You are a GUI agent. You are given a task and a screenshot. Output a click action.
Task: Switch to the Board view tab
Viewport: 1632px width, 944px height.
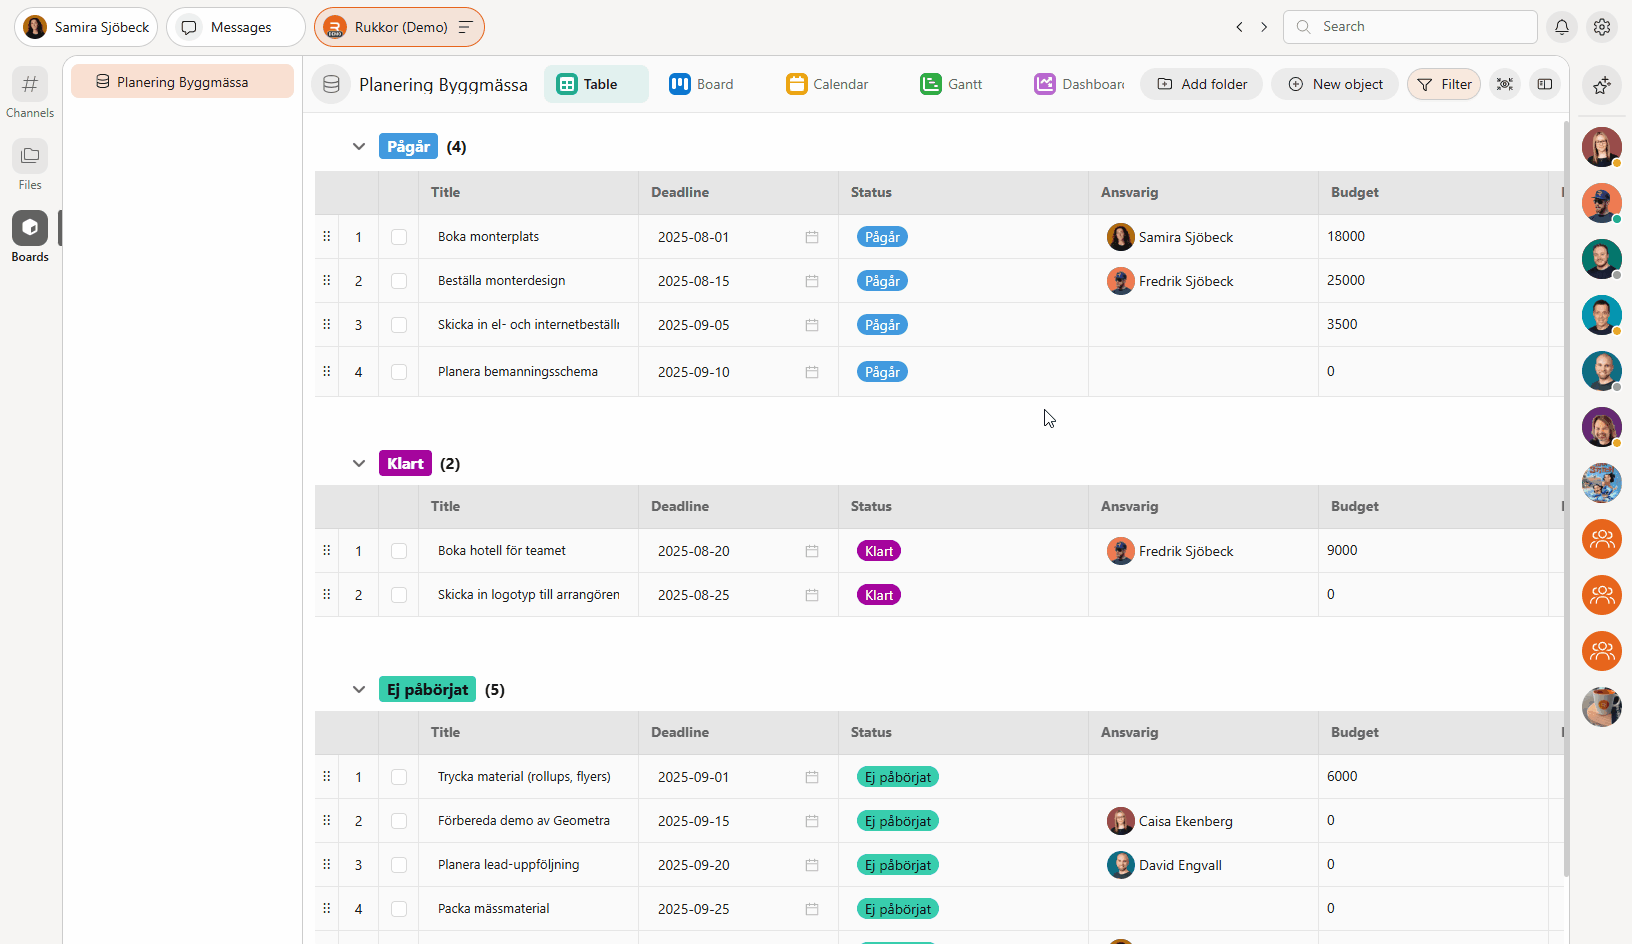[x=701, y=85]
